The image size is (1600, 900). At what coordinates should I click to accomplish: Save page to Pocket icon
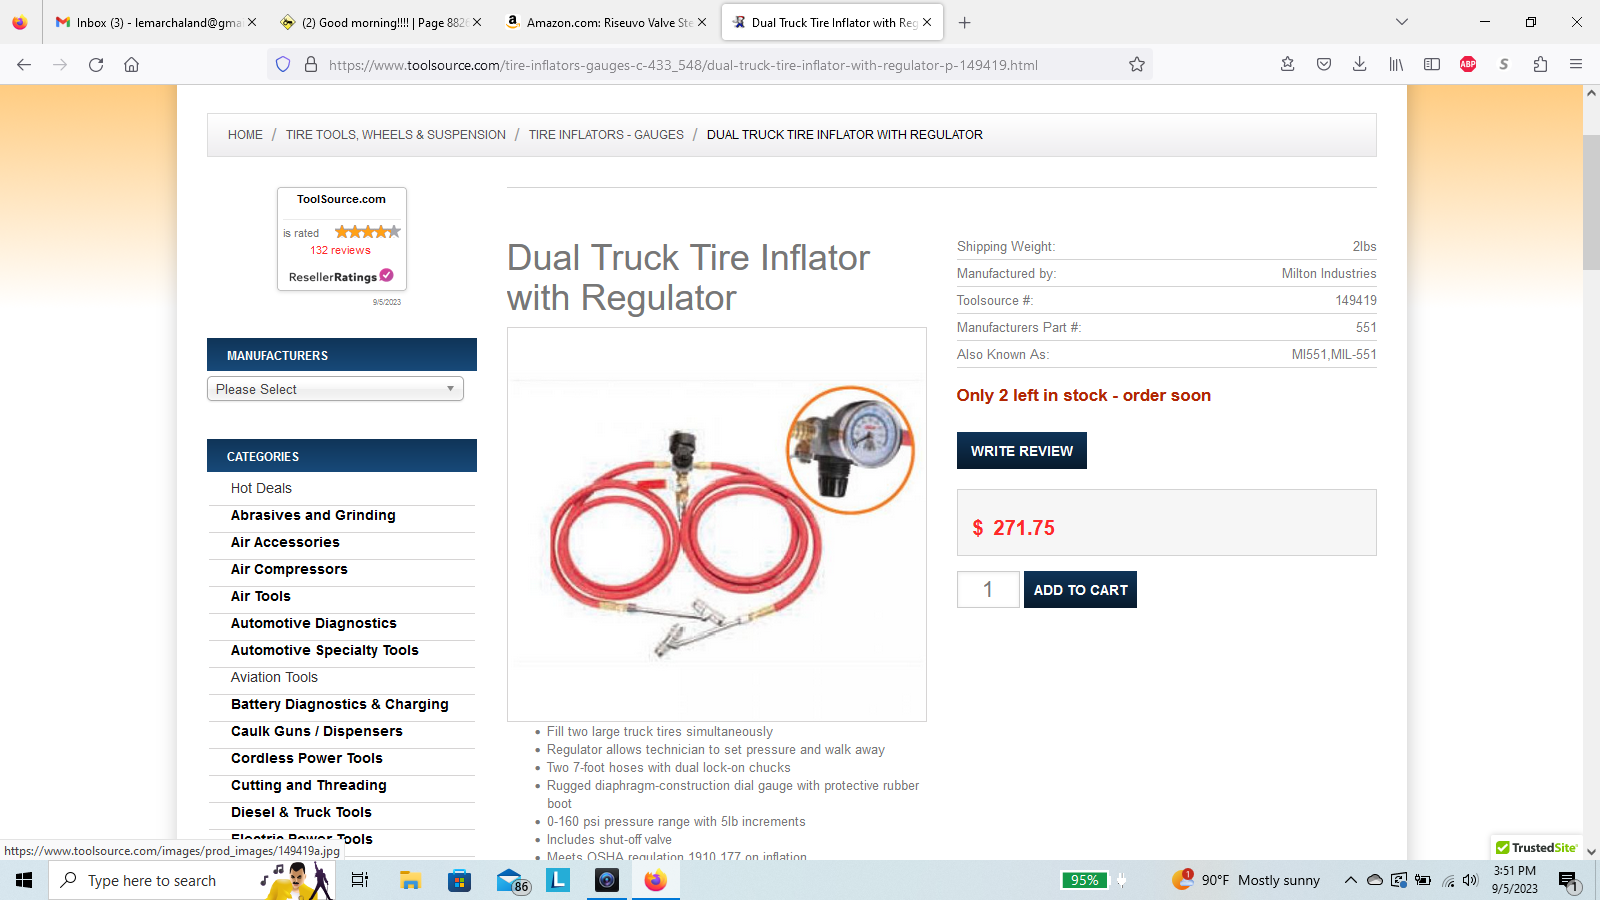[1324, 65]
